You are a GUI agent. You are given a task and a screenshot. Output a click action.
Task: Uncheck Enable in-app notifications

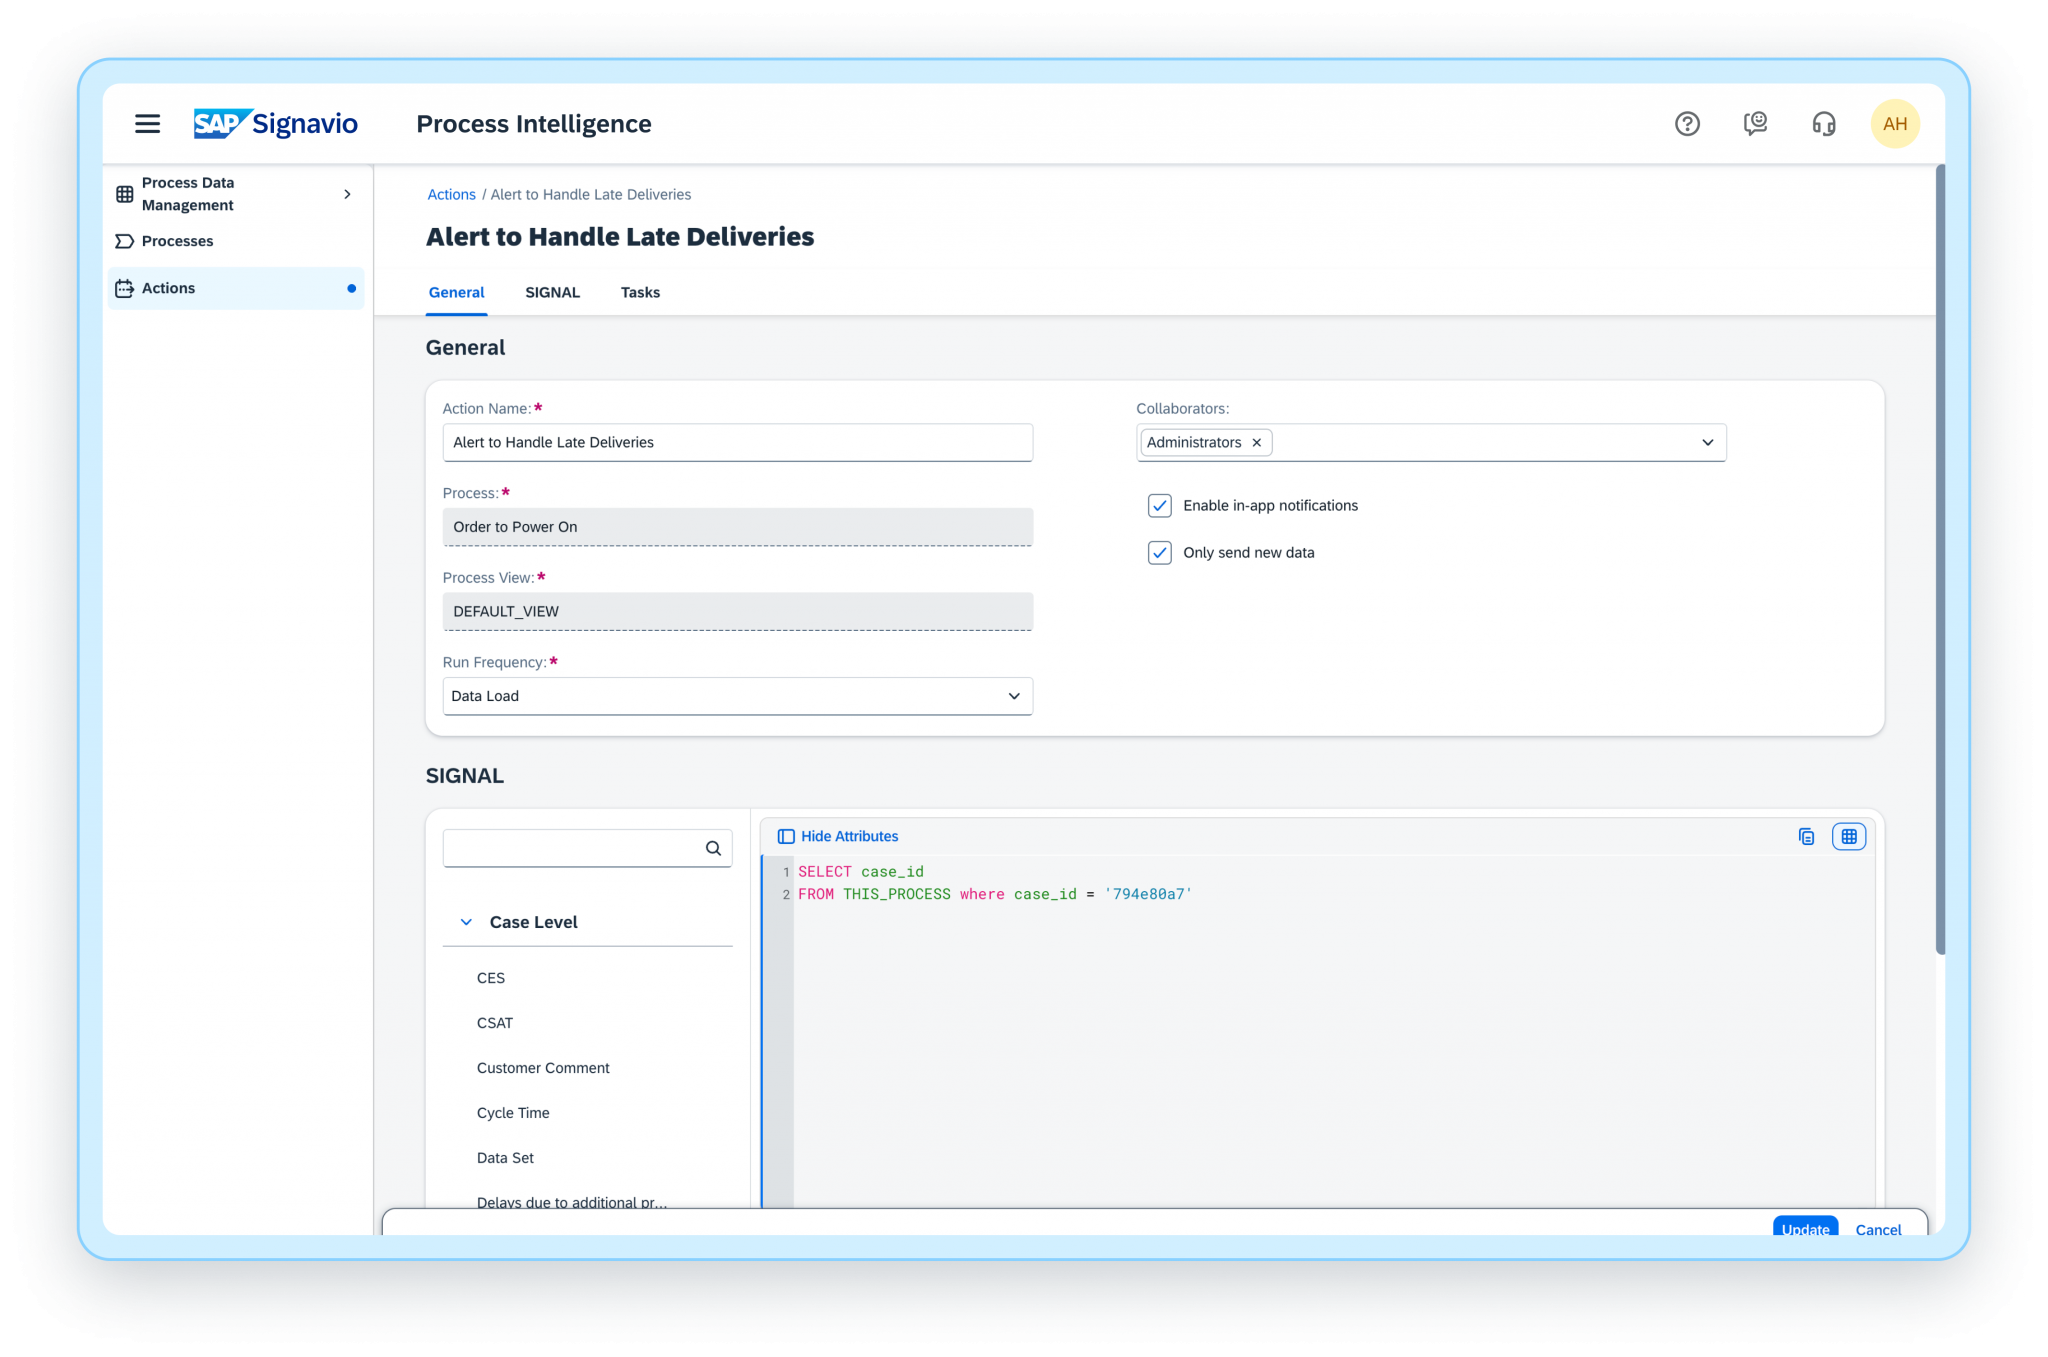pyautogui.click(x=1159, y=505)
